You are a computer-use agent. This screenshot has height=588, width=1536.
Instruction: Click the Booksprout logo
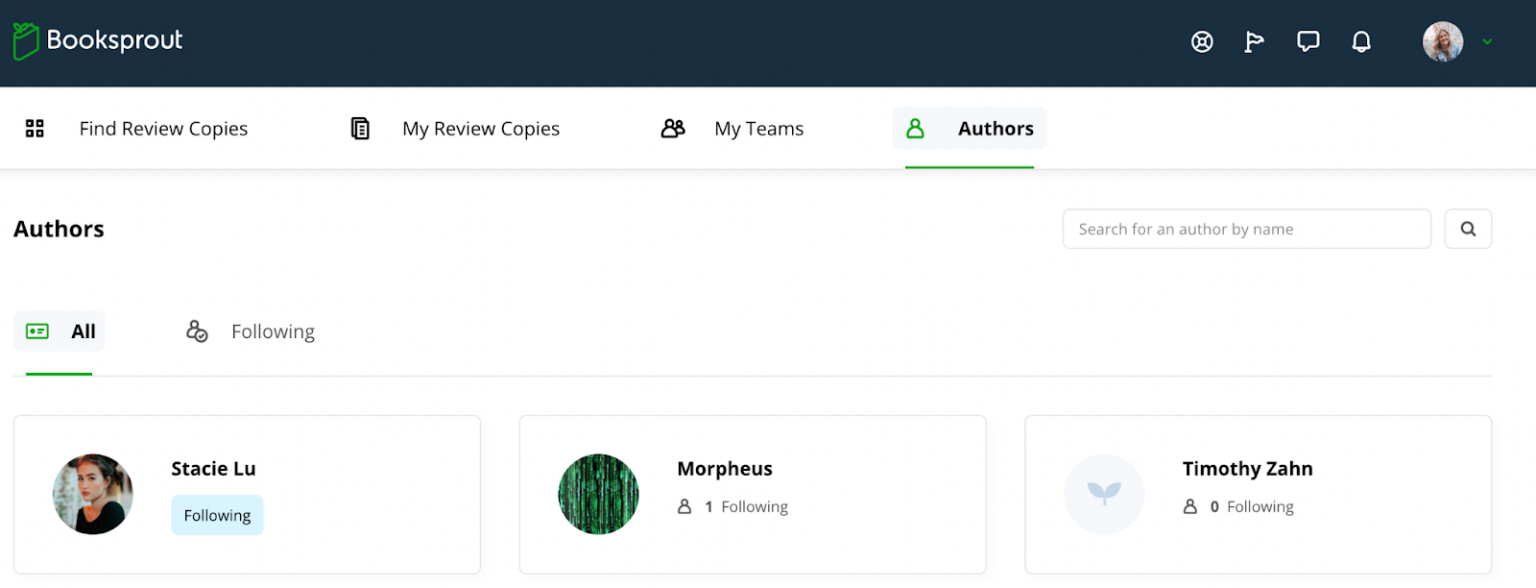pyautogui.click(x=97, y=40)
